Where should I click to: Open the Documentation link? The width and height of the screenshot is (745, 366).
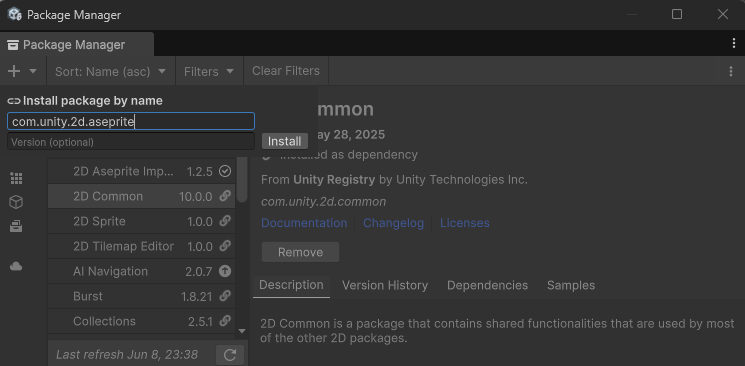pyautogui.click(x=304, y=223)
